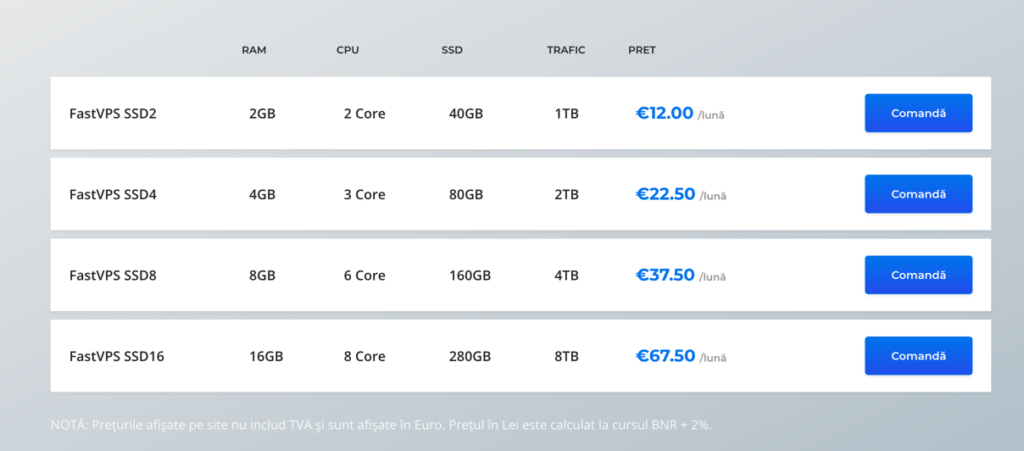Viewport: 1024px width, 451px height.
Task: Order the FastVPS SSD4 plan via Comandă
Action: (x=918, y=194)
